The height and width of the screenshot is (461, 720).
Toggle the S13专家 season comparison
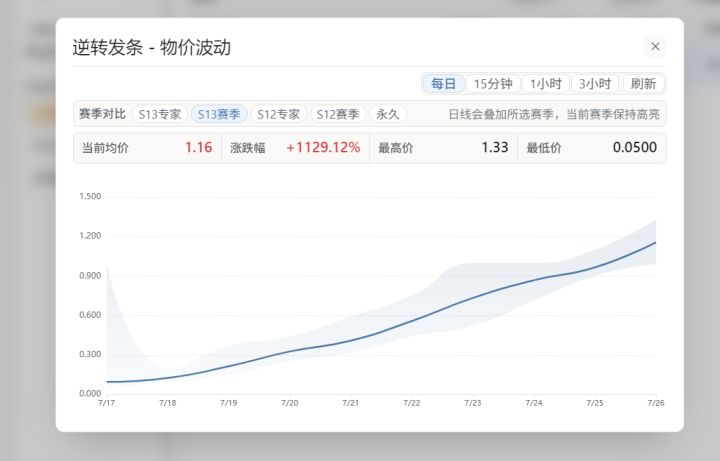(x=160, y=114)
